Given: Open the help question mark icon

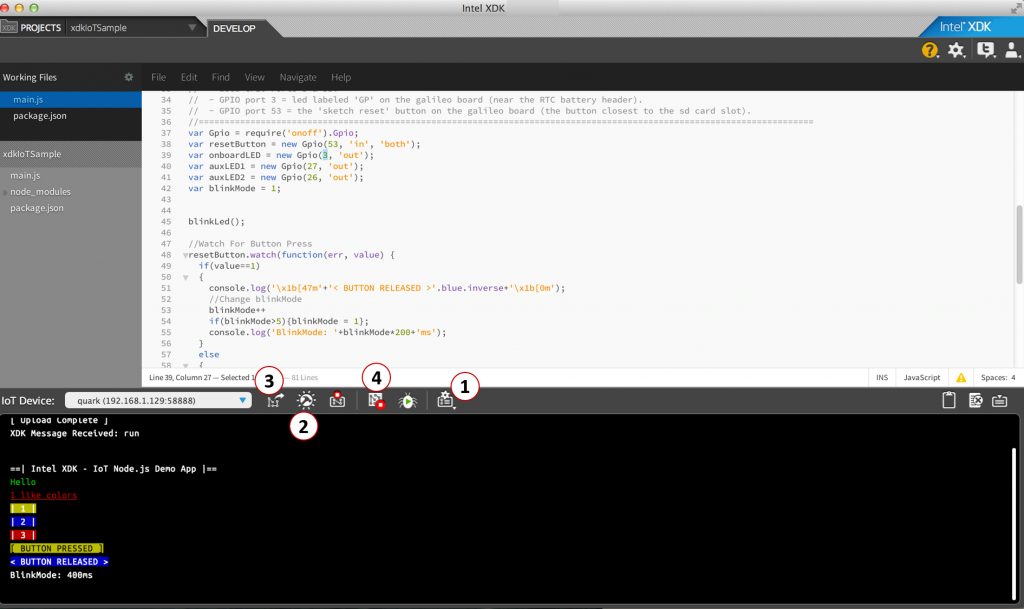Looking at the screenshot, I should 930,50.
